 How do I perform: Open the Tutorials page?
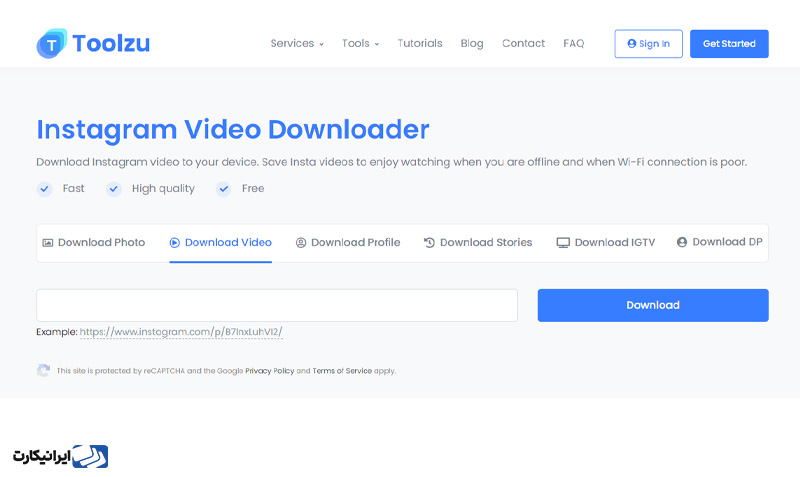tap(420, 43)
